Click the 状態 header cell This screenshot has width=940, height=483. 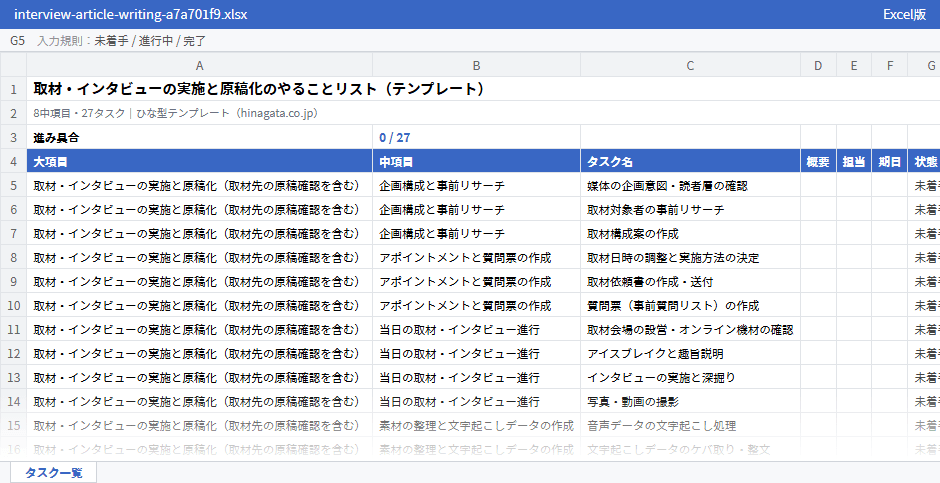click(924, 161)
